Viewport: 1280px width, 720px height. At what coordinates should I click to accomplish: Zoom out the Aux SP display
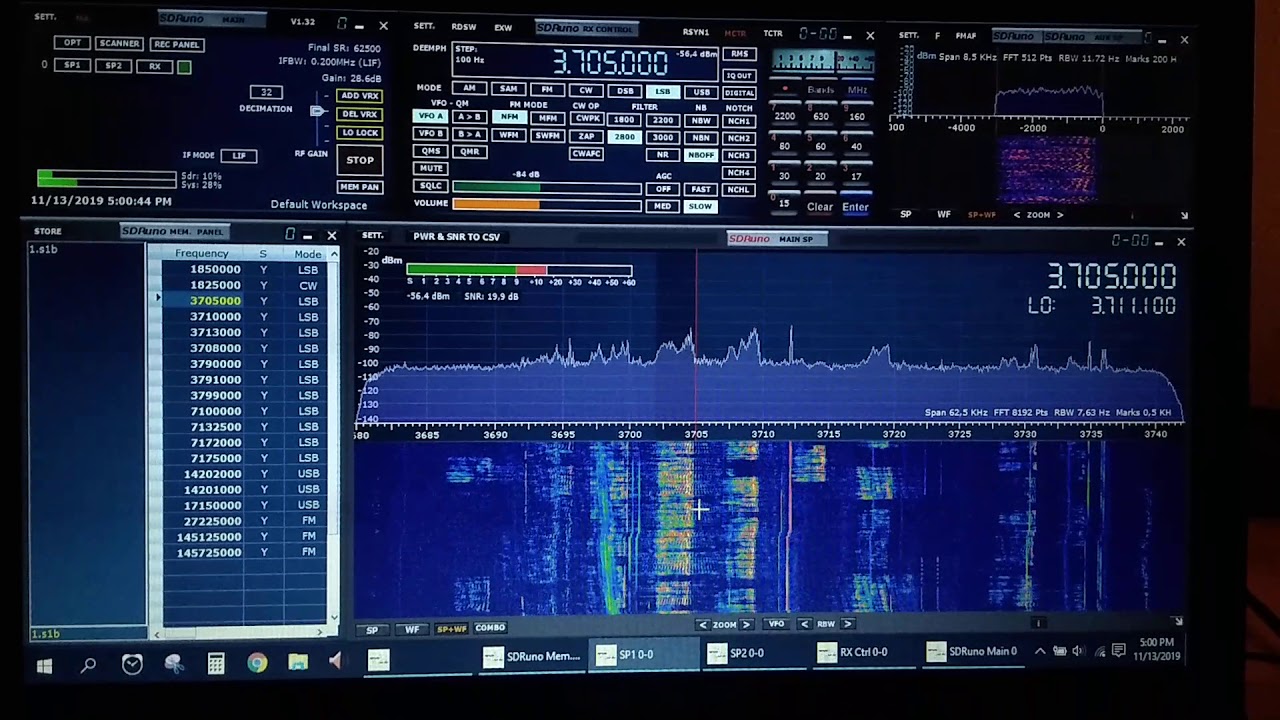[1017, 214]
